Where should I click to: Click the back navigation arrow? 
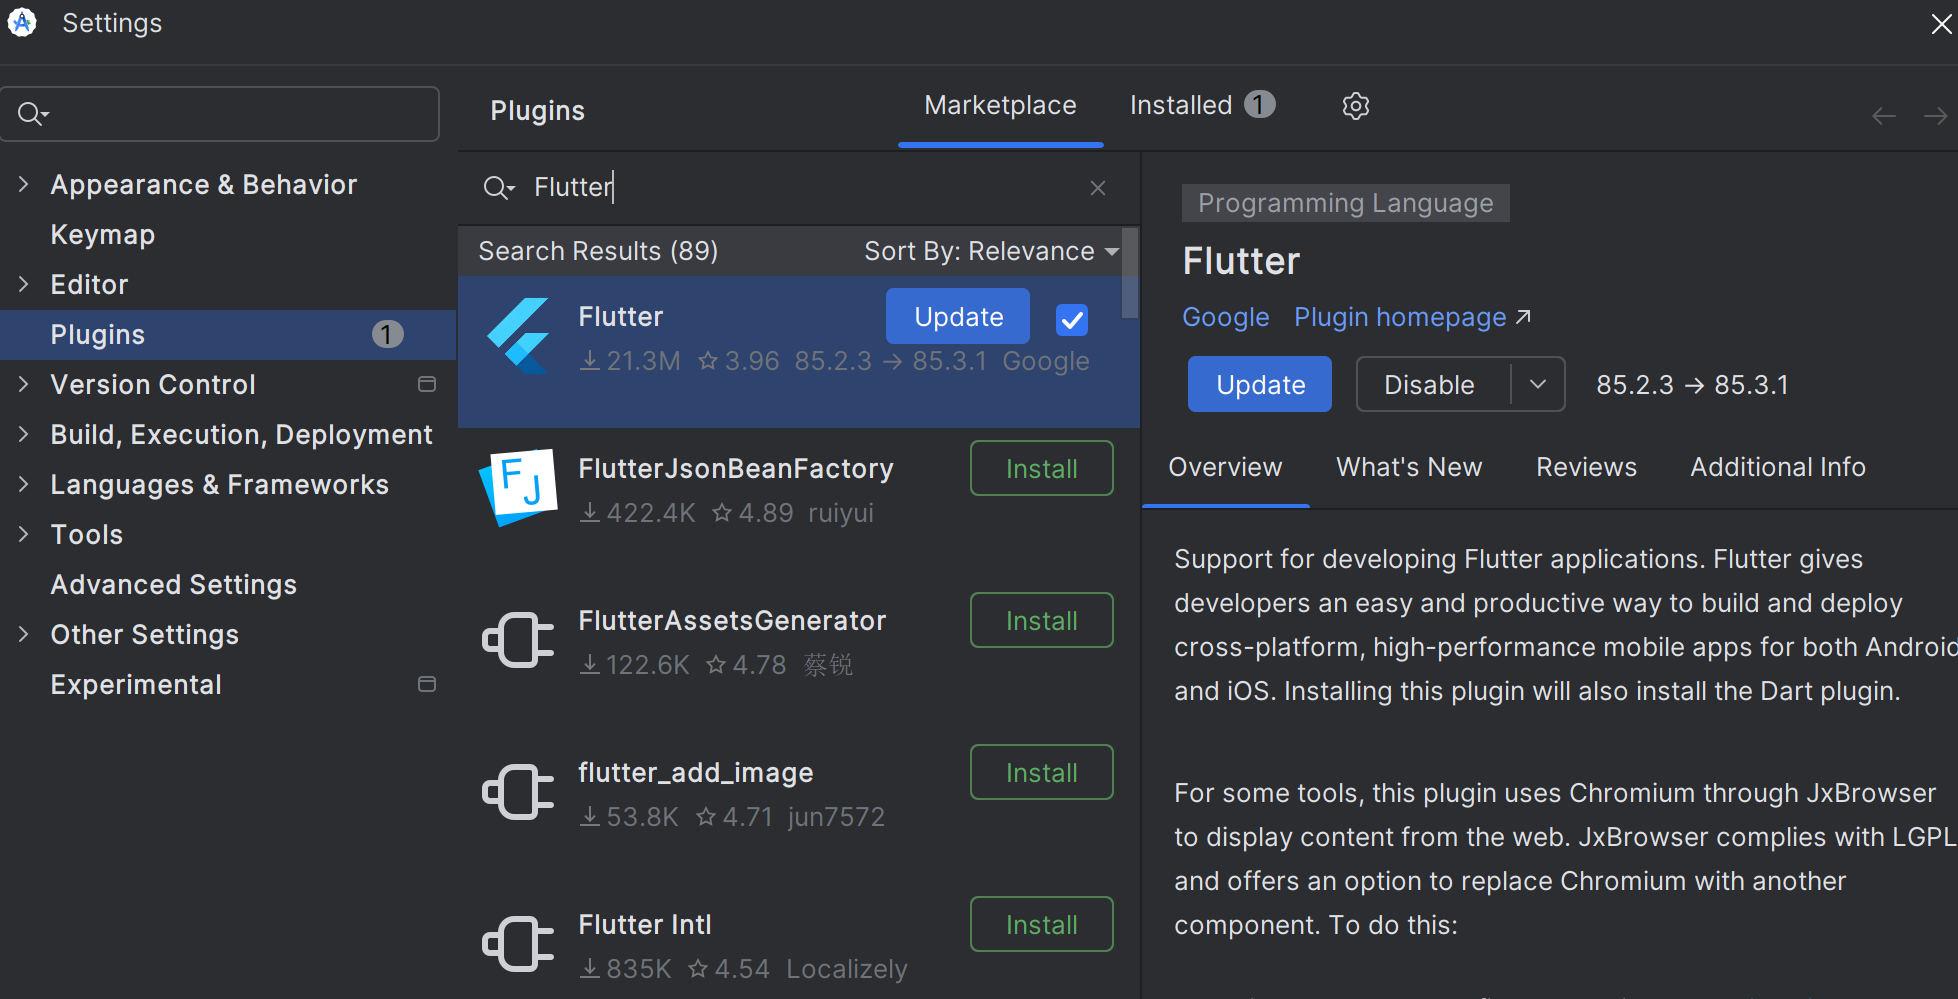pyautogui.click(x=1883, y=117)
